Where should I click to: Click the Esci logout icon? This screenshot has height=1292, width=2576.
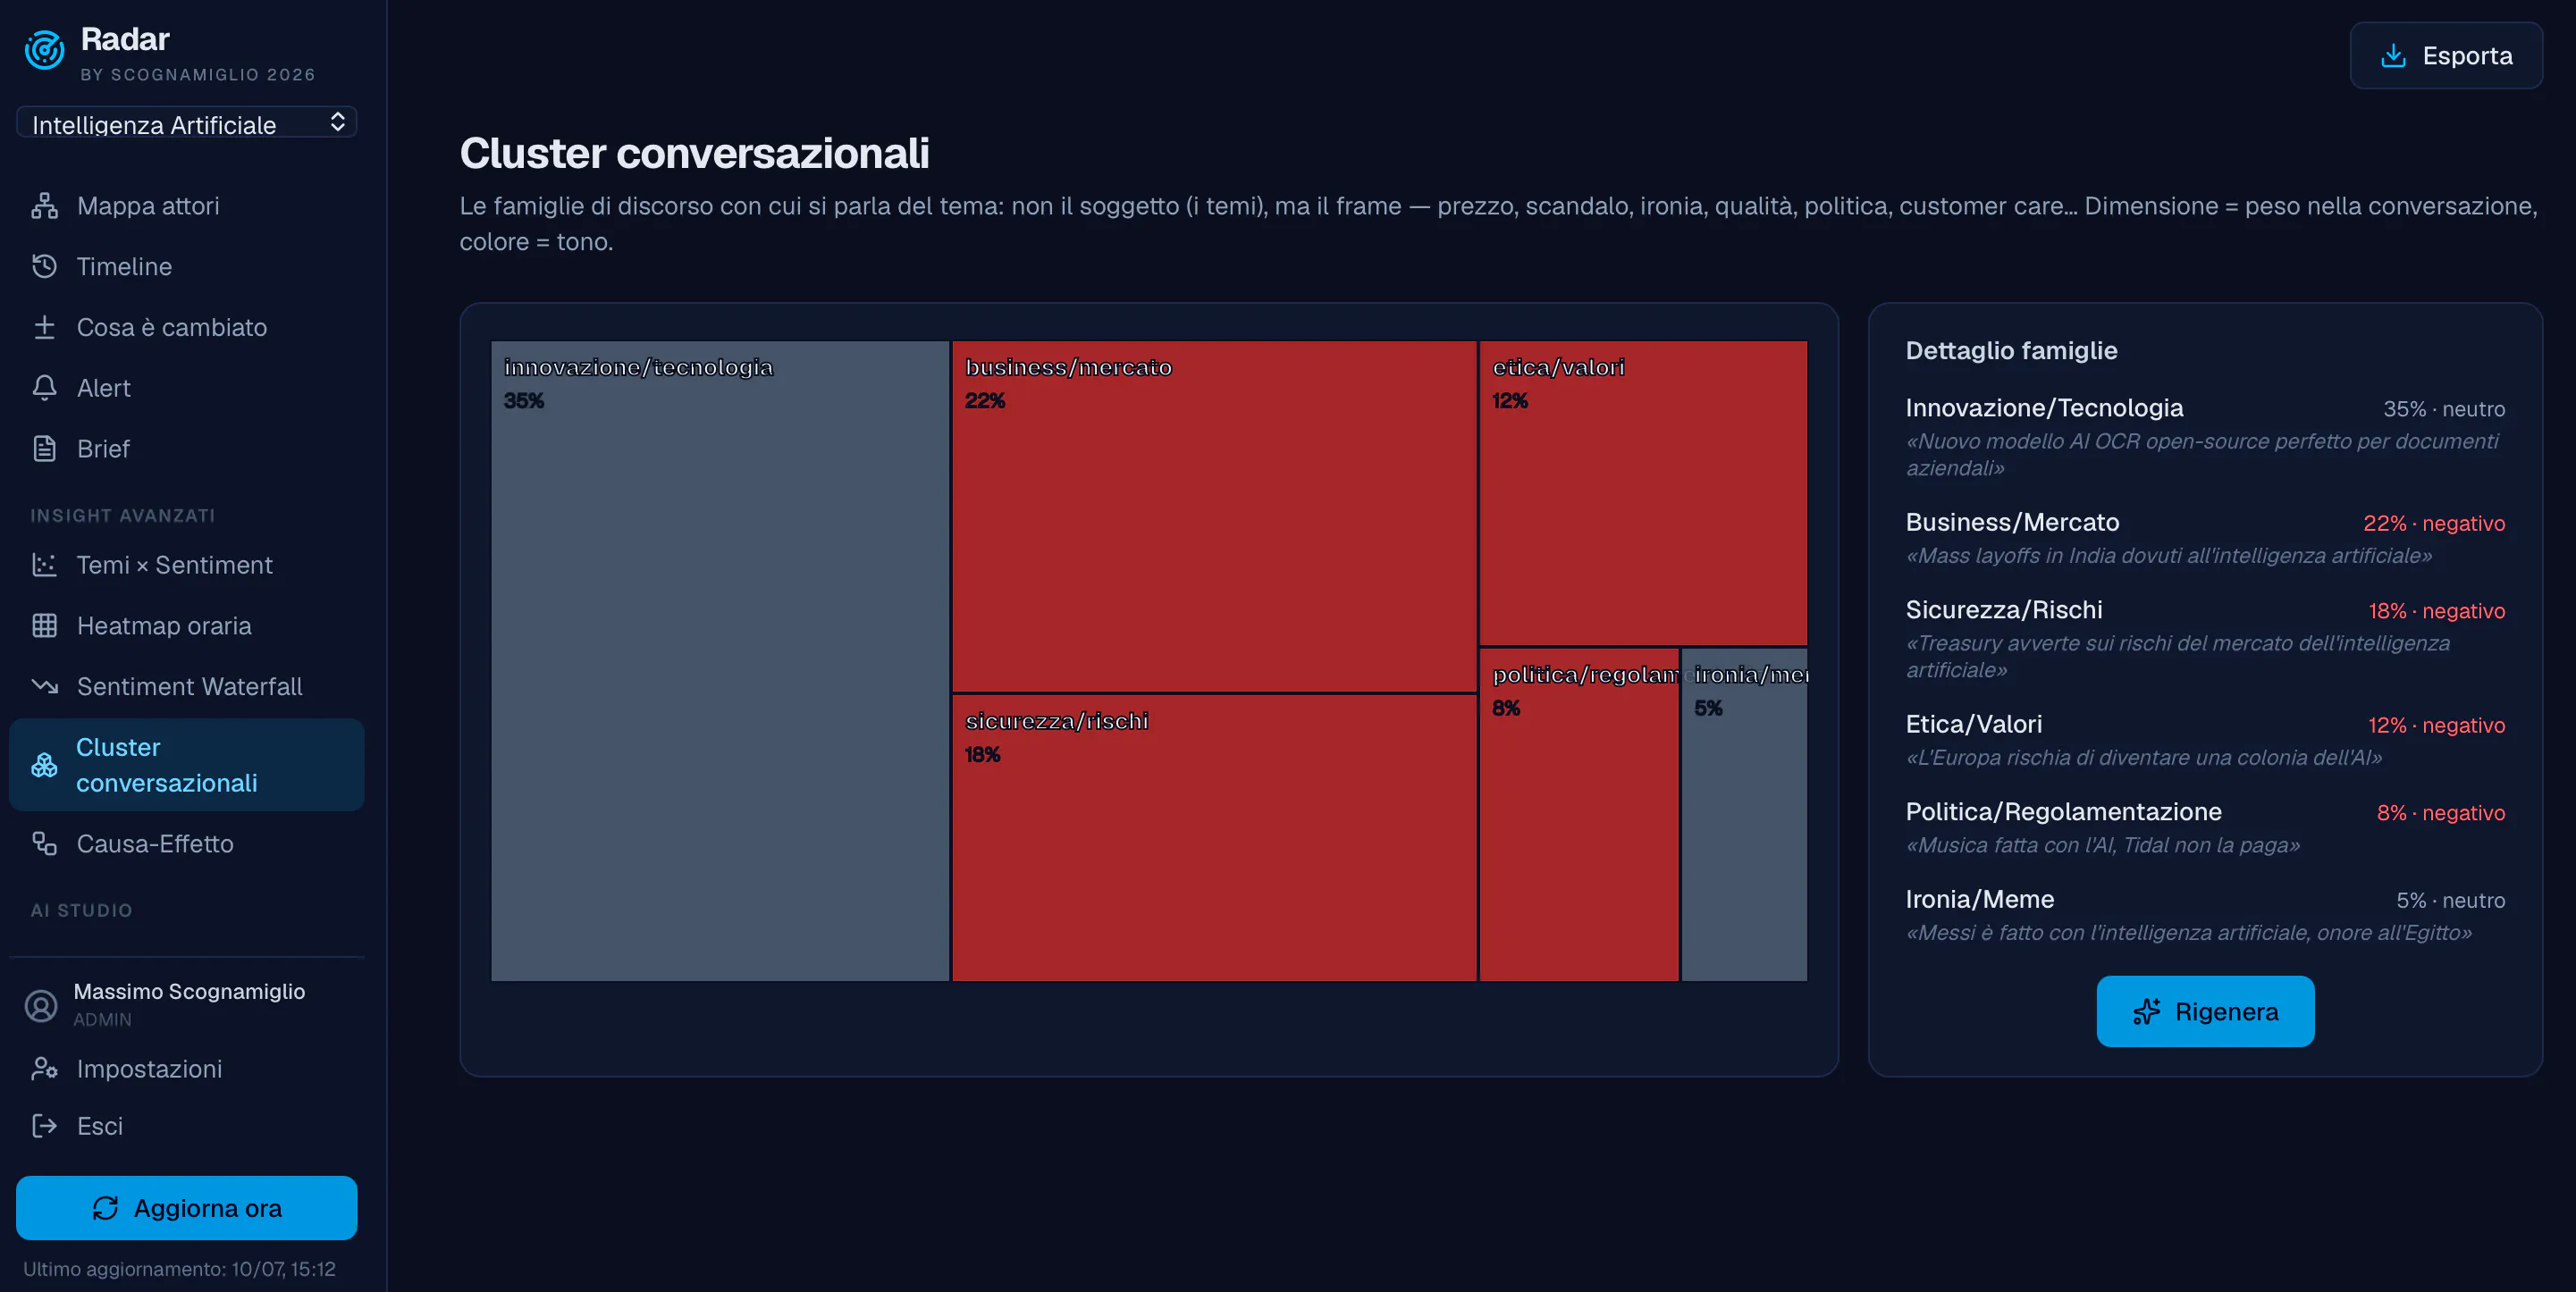pos(44,1126)
